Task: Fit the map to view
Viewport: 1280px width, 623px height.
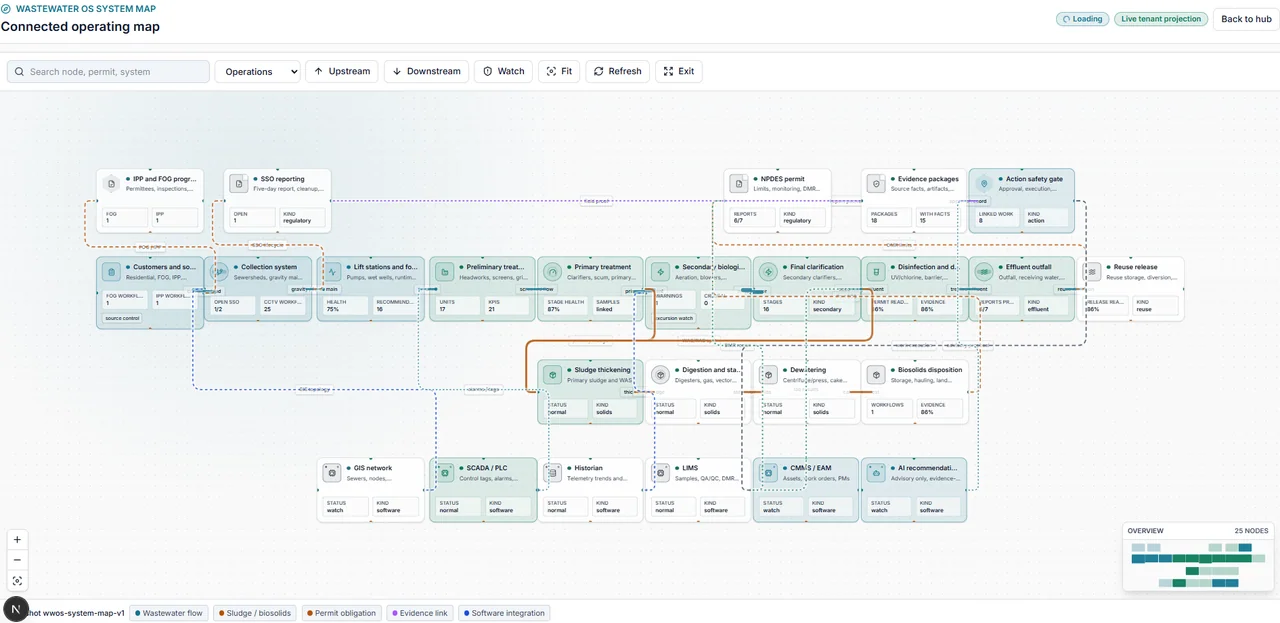Action: 559,71
